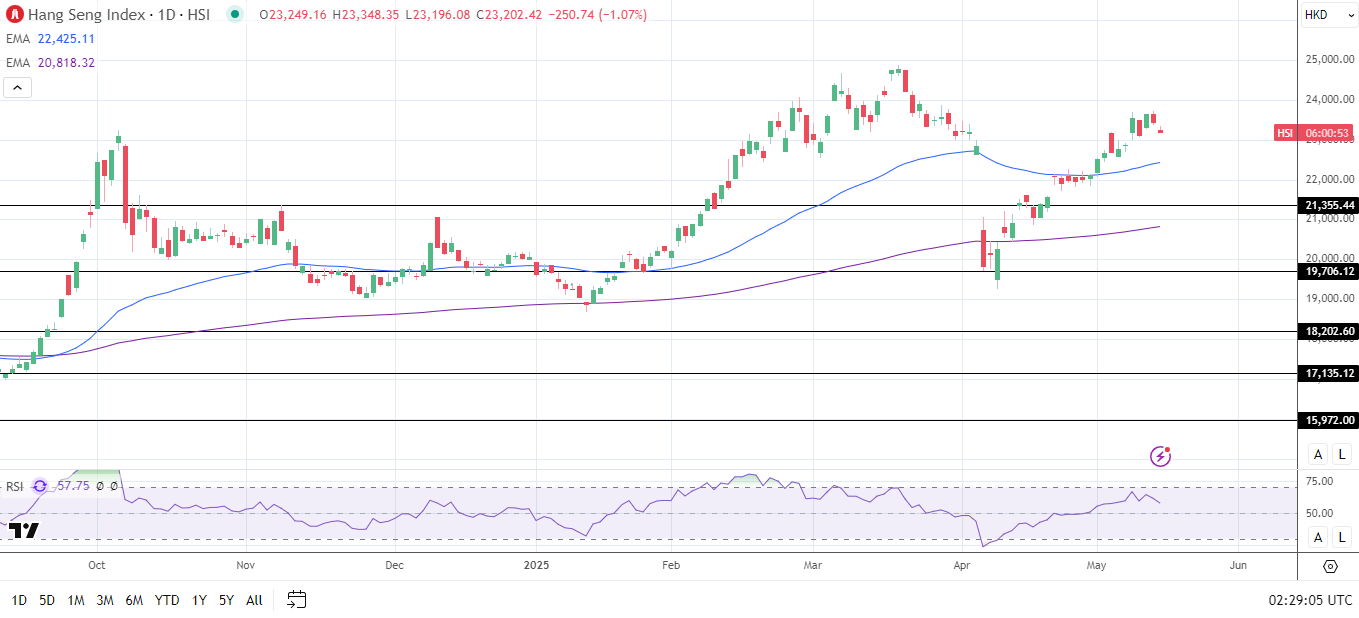The height and width of the screenshot is (618, 1359).
Task: Open timezone menu at 02:29:05 clock
Action: [1310, 600]
